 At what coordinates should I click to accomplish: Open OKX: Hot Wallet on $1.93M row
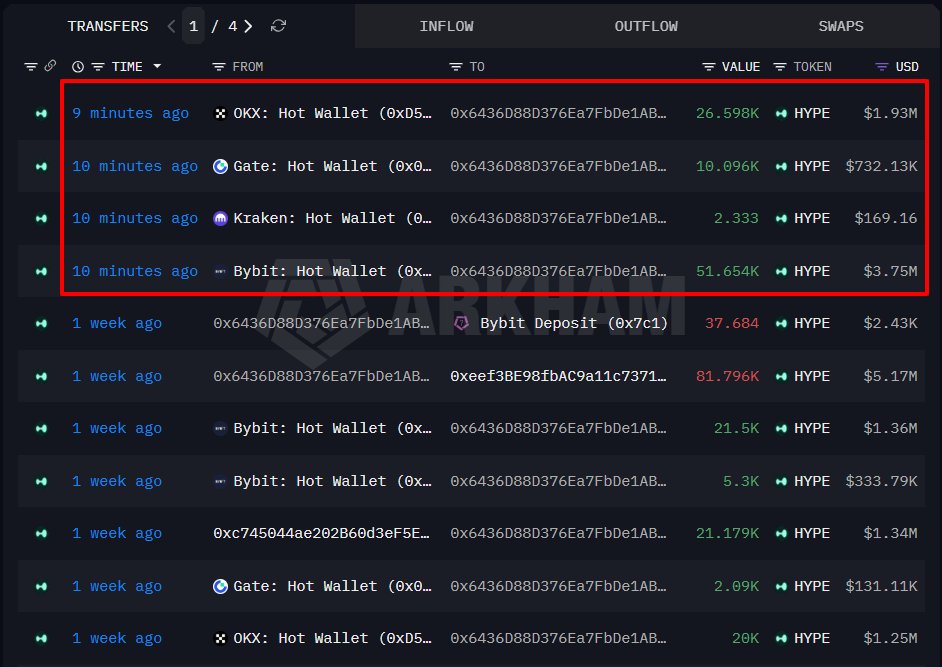[332, 113]
